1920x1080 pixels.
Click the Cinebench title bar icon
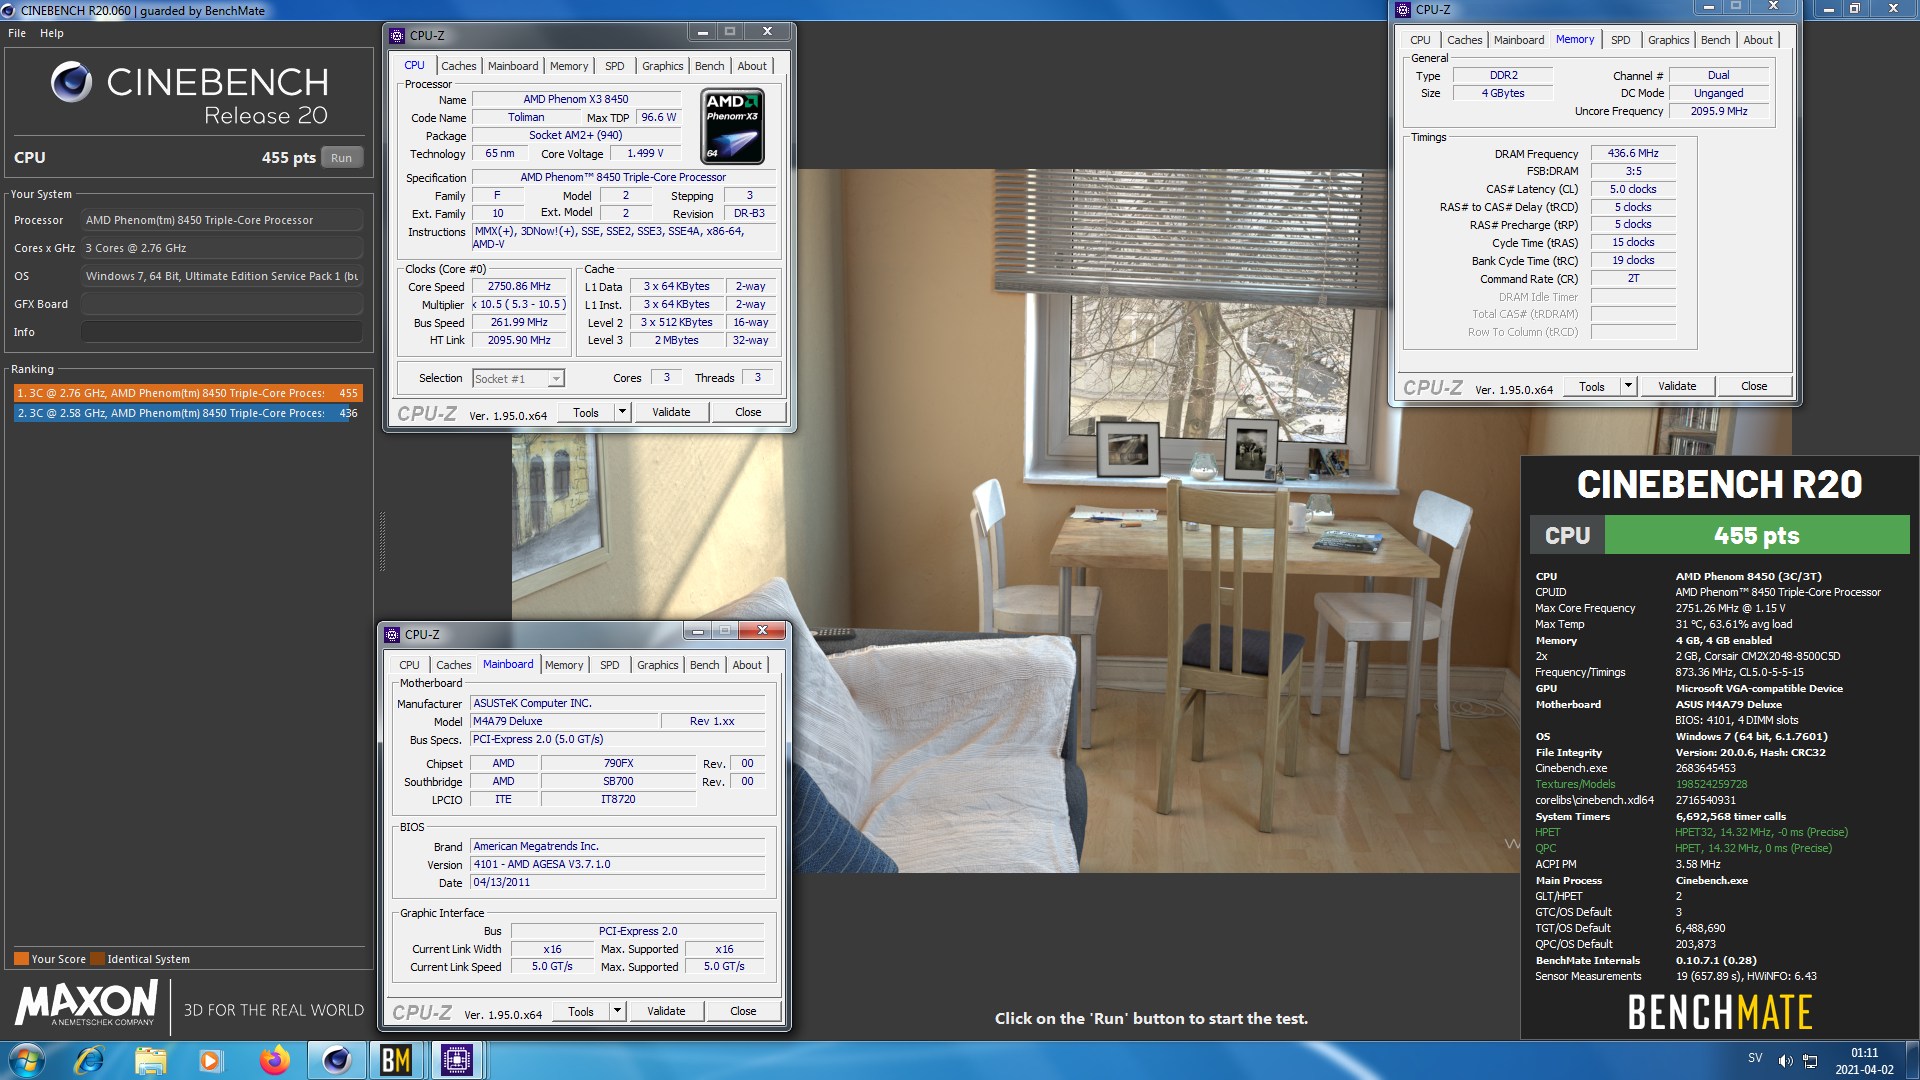(9, 10)
